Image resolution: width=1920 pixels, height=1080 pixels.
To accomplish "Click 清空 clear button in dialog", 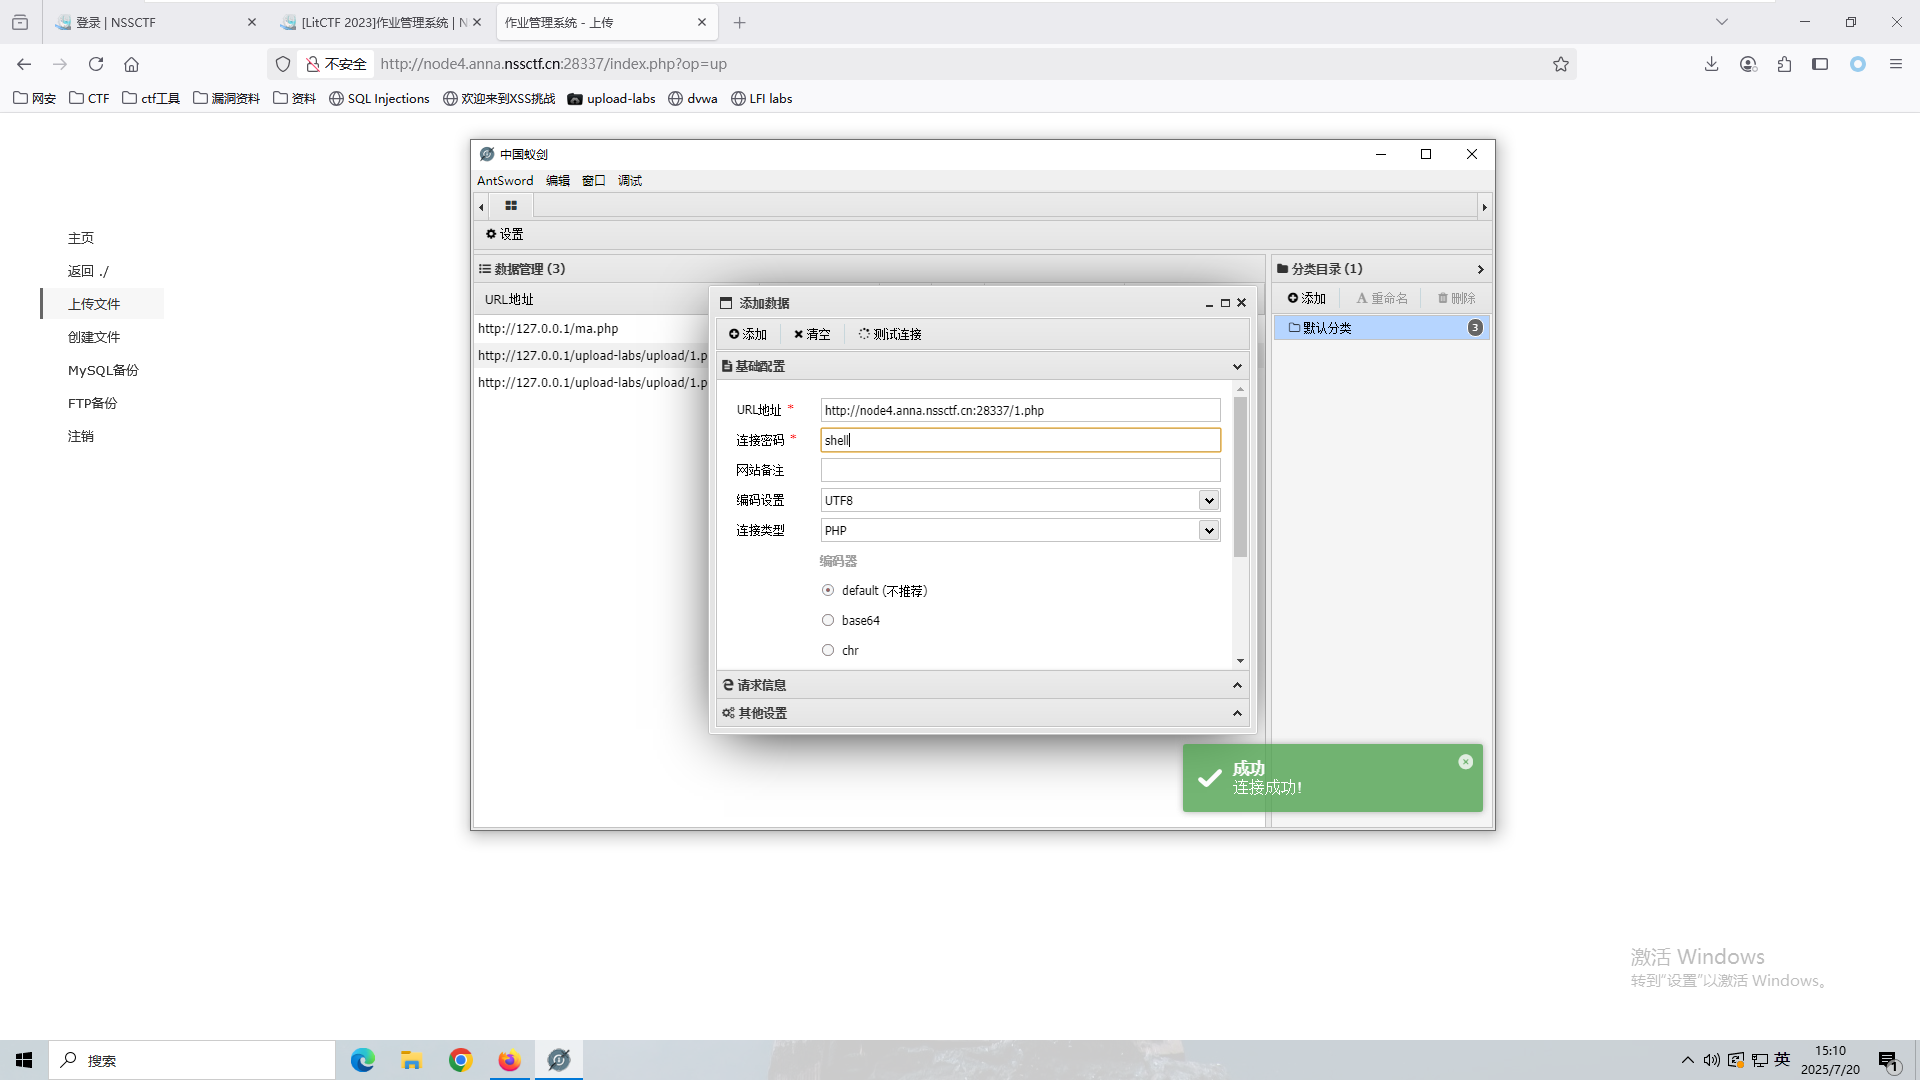I will click(812, 334).
